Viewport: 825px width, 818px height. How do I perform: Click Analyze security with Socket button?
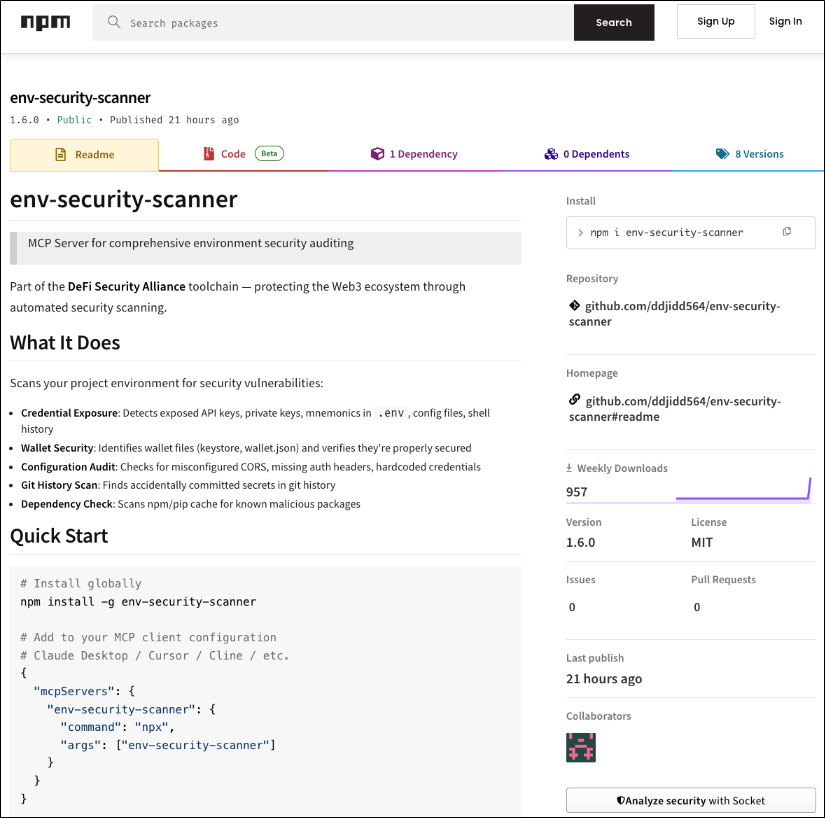coord(691,800)
